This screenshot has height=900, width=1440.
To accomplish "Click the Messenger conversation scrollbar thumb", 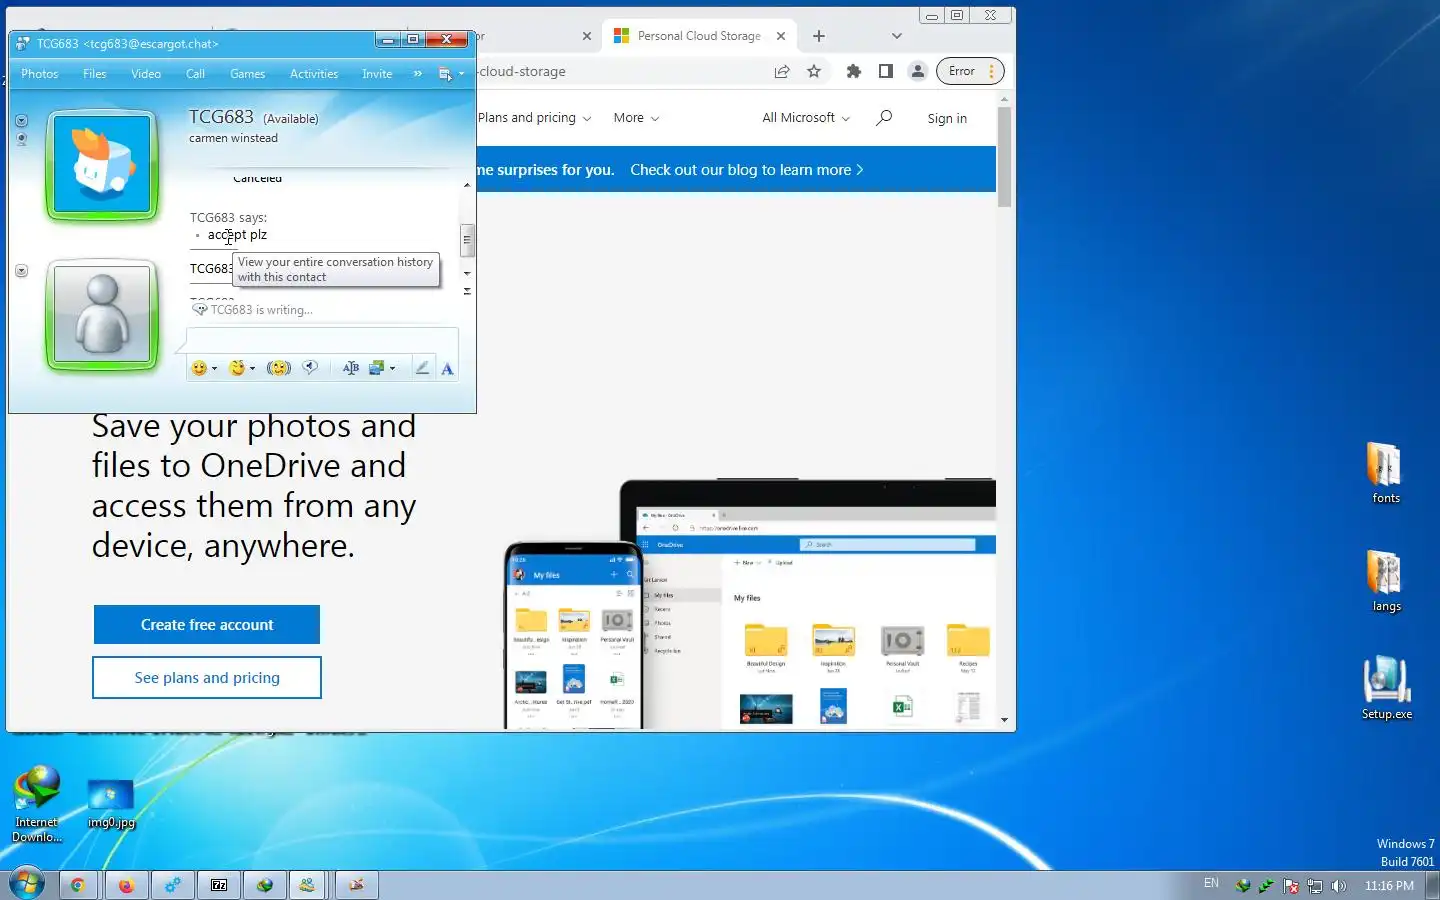I will click(466, 240).
